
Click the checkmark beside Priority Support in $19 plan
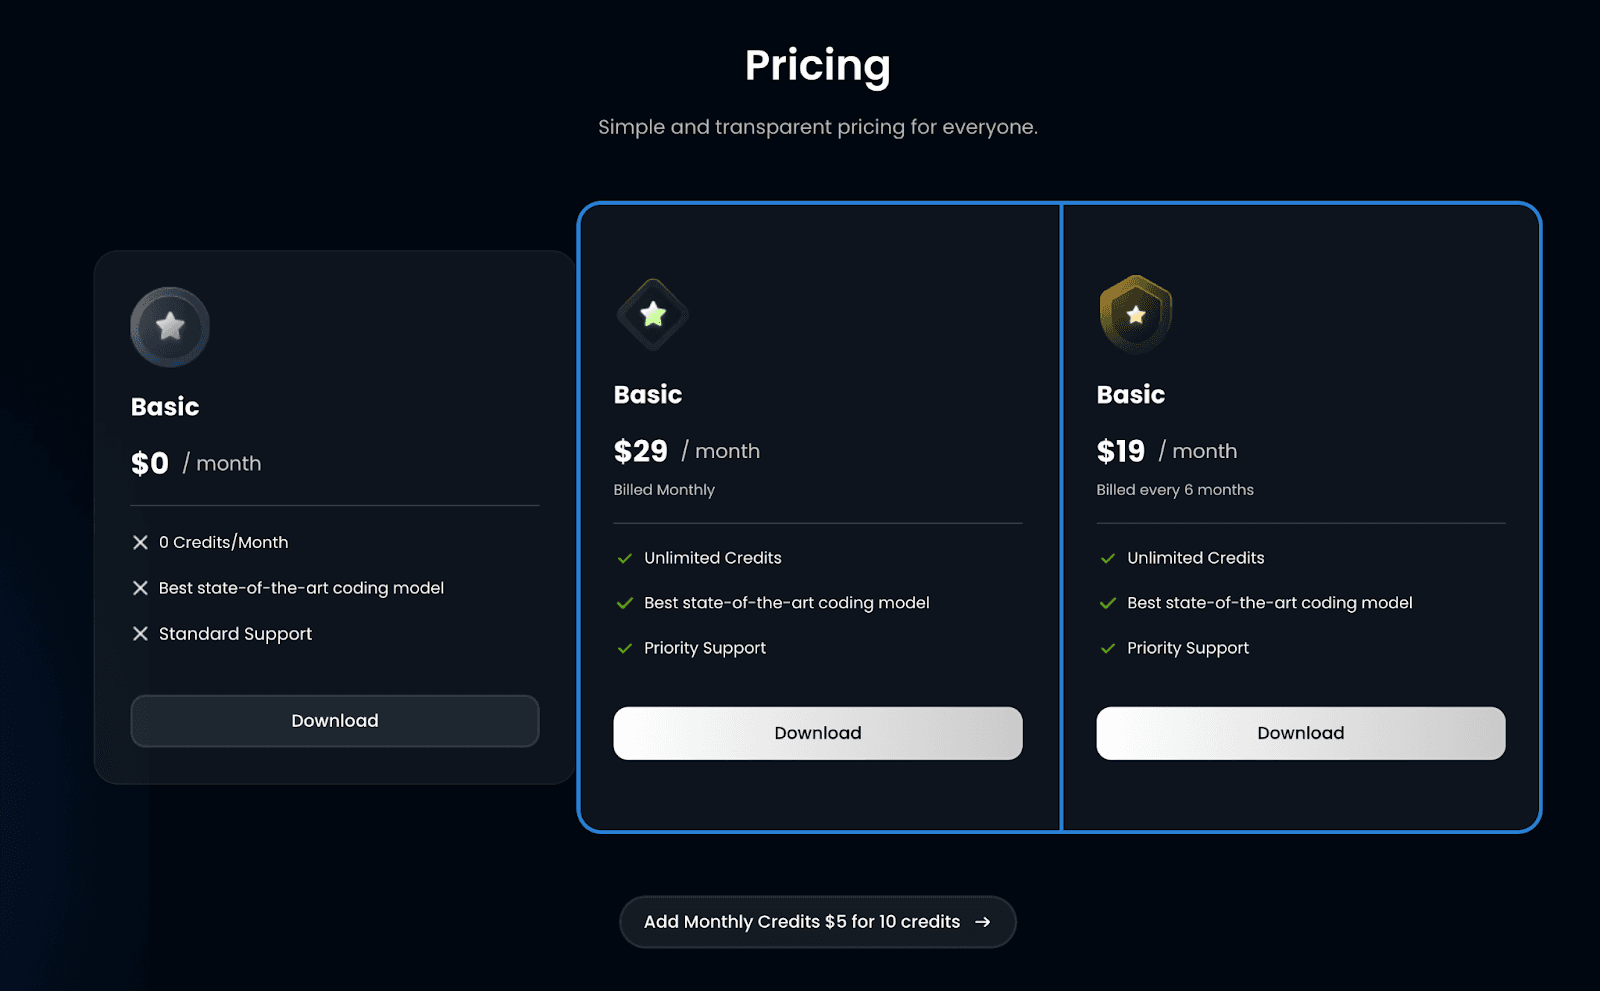pyautogui.click(x=1108, y=648)
